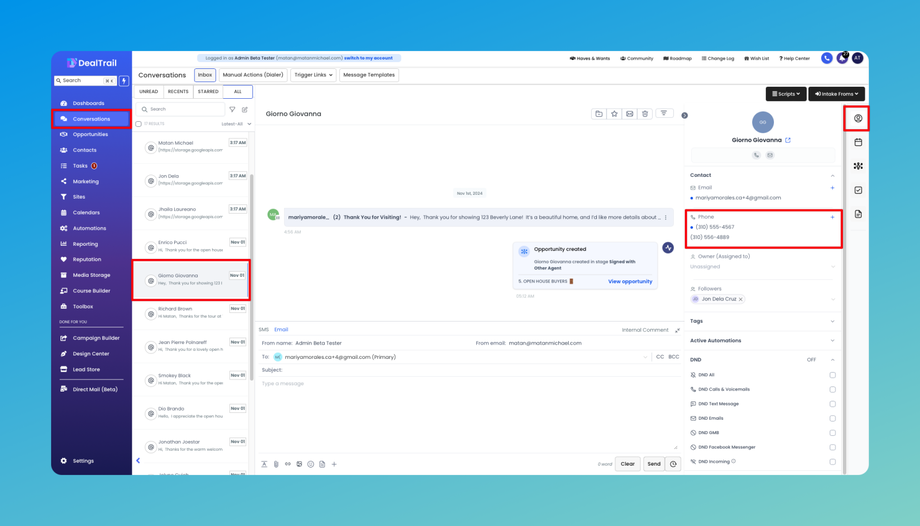Open the calendar icon in the right rail
This screenshot has width=920, height=526.
click(x=858, y=142)
